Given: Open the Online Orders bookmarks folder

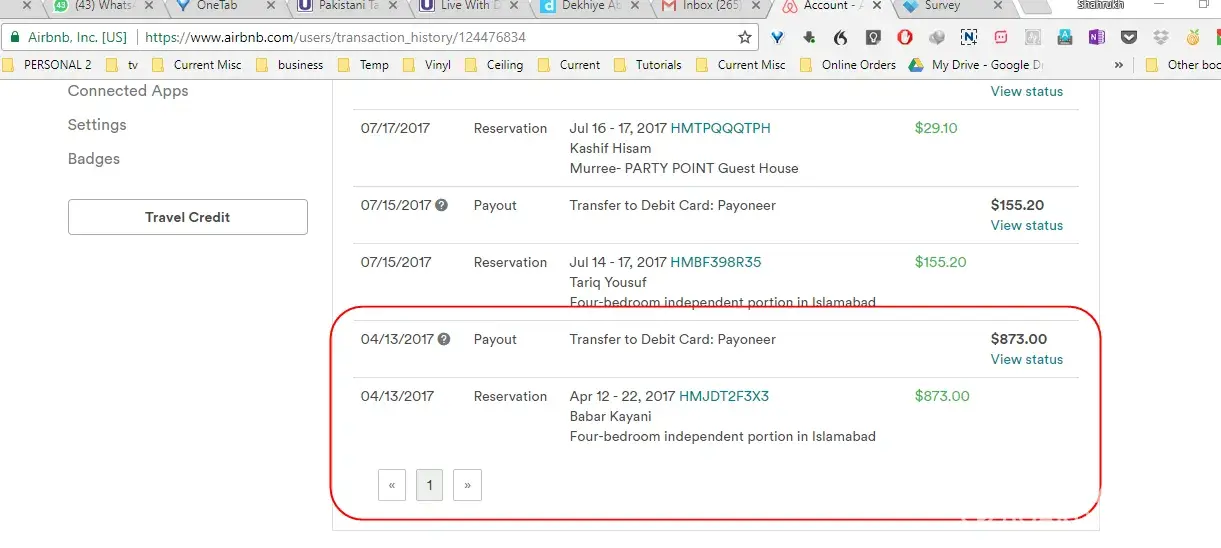Looking at the screenshot, I should pos(848,65).
